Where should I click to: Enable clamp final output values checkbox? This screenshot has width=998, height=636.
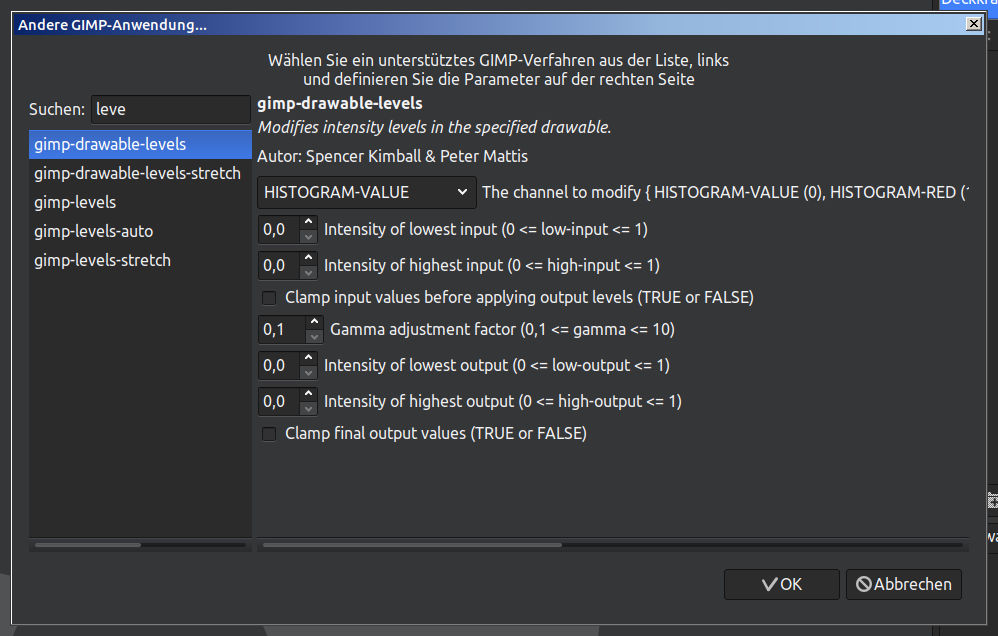[x=269, y=434]
